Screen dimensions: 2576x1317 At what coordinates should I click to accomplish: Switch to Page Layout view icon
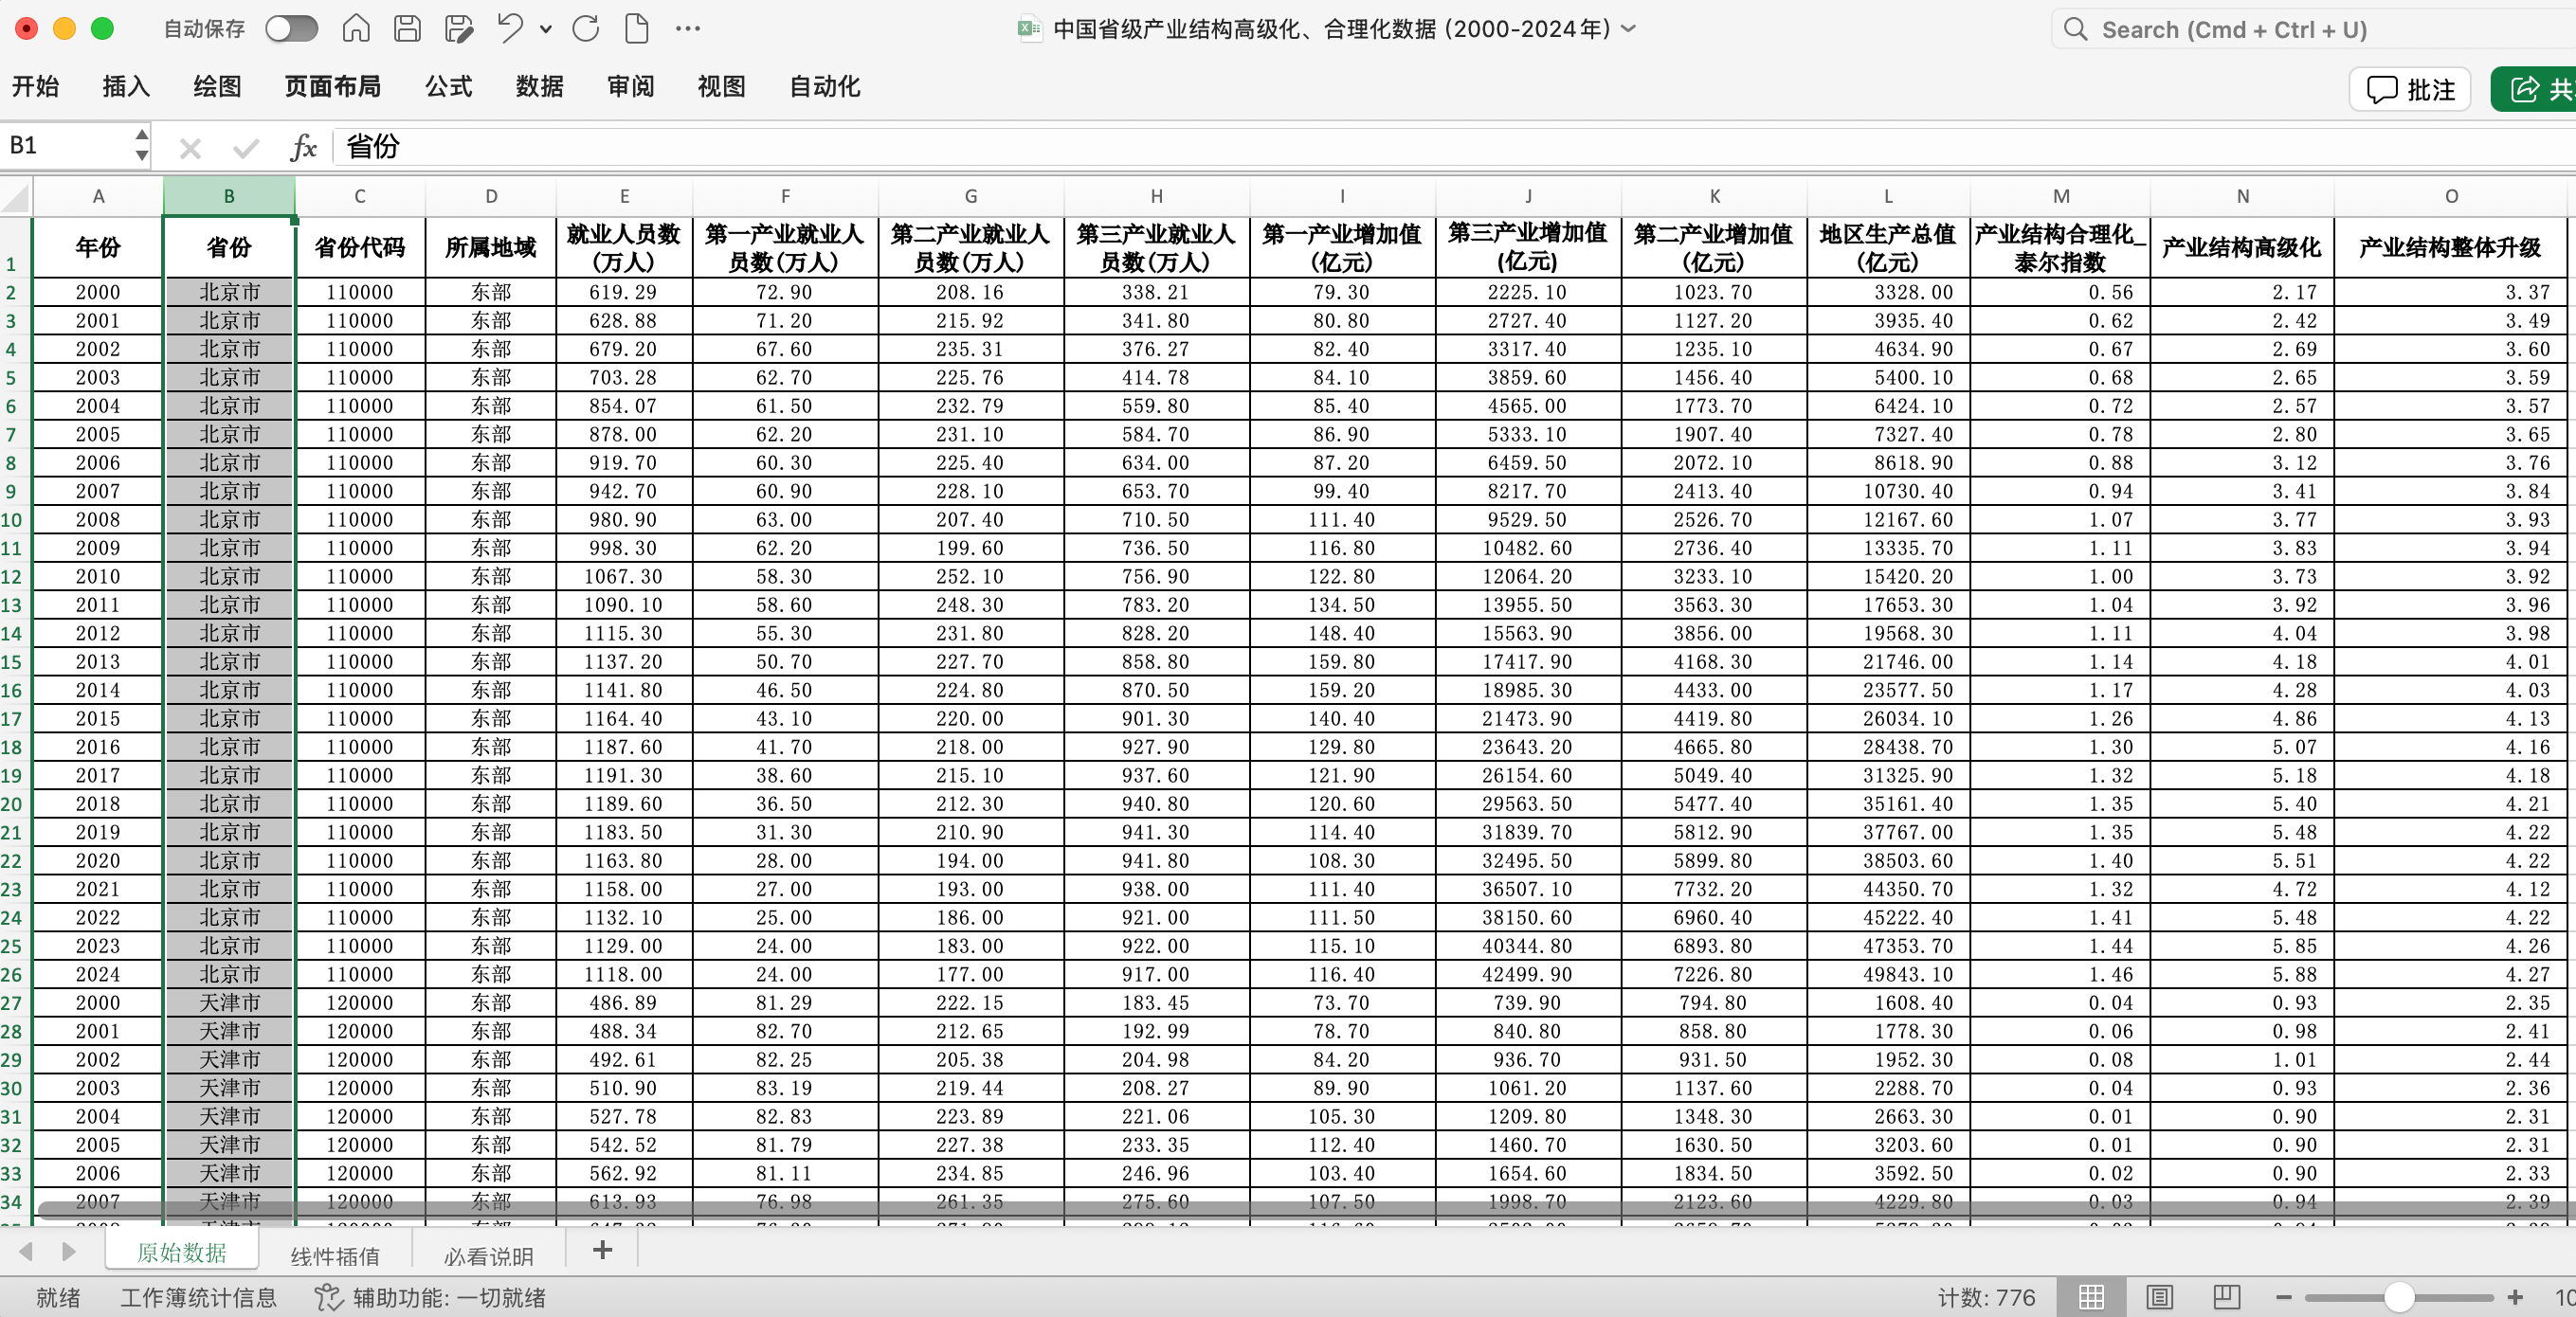tap(2159, 1297)
